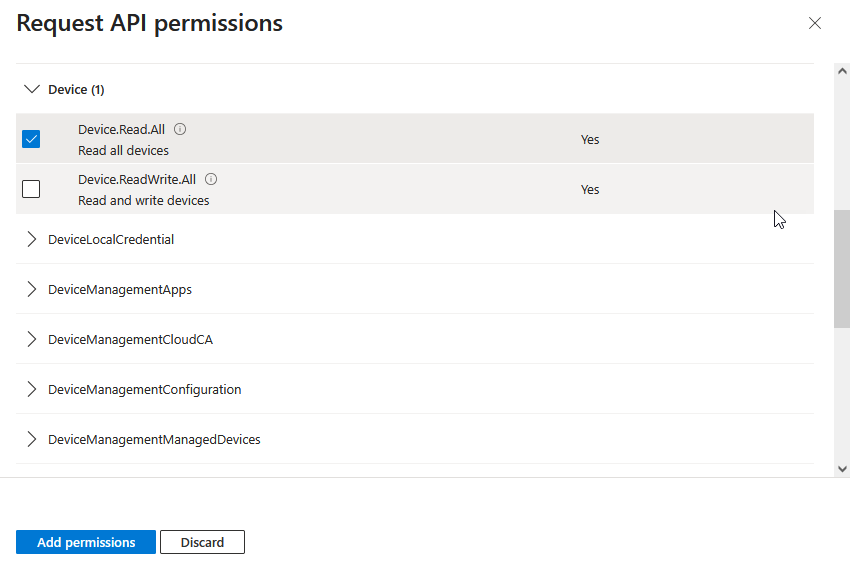Click the Add permissions button
Image resolution: width=850 pixels, height=571 pixels.
point(86,542)
